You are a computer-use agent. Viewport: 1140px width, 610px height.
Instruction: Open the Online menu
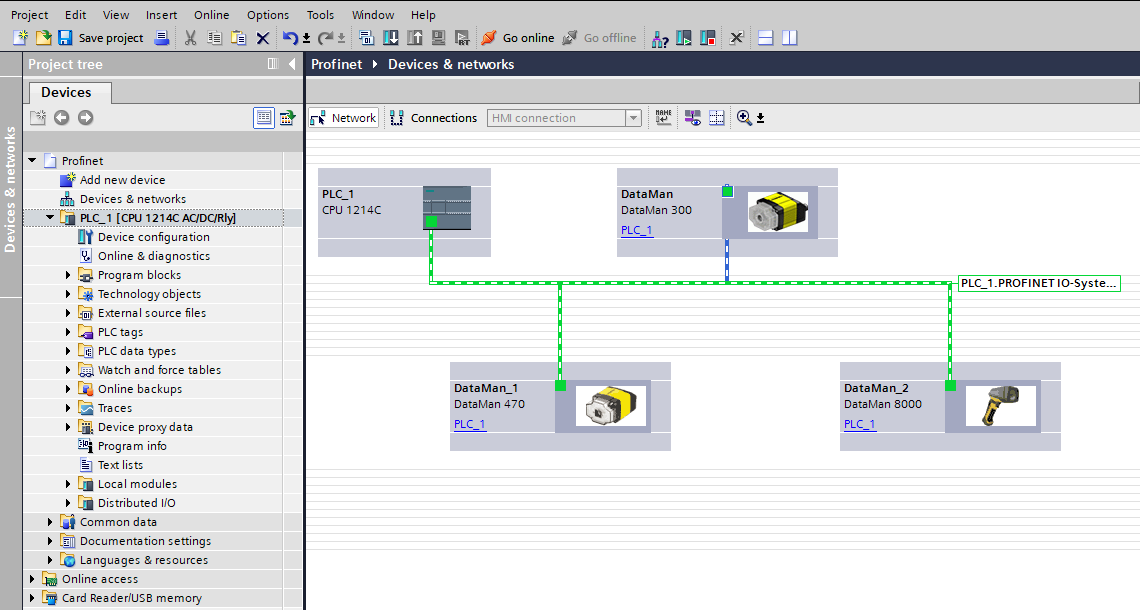(211, 15)
